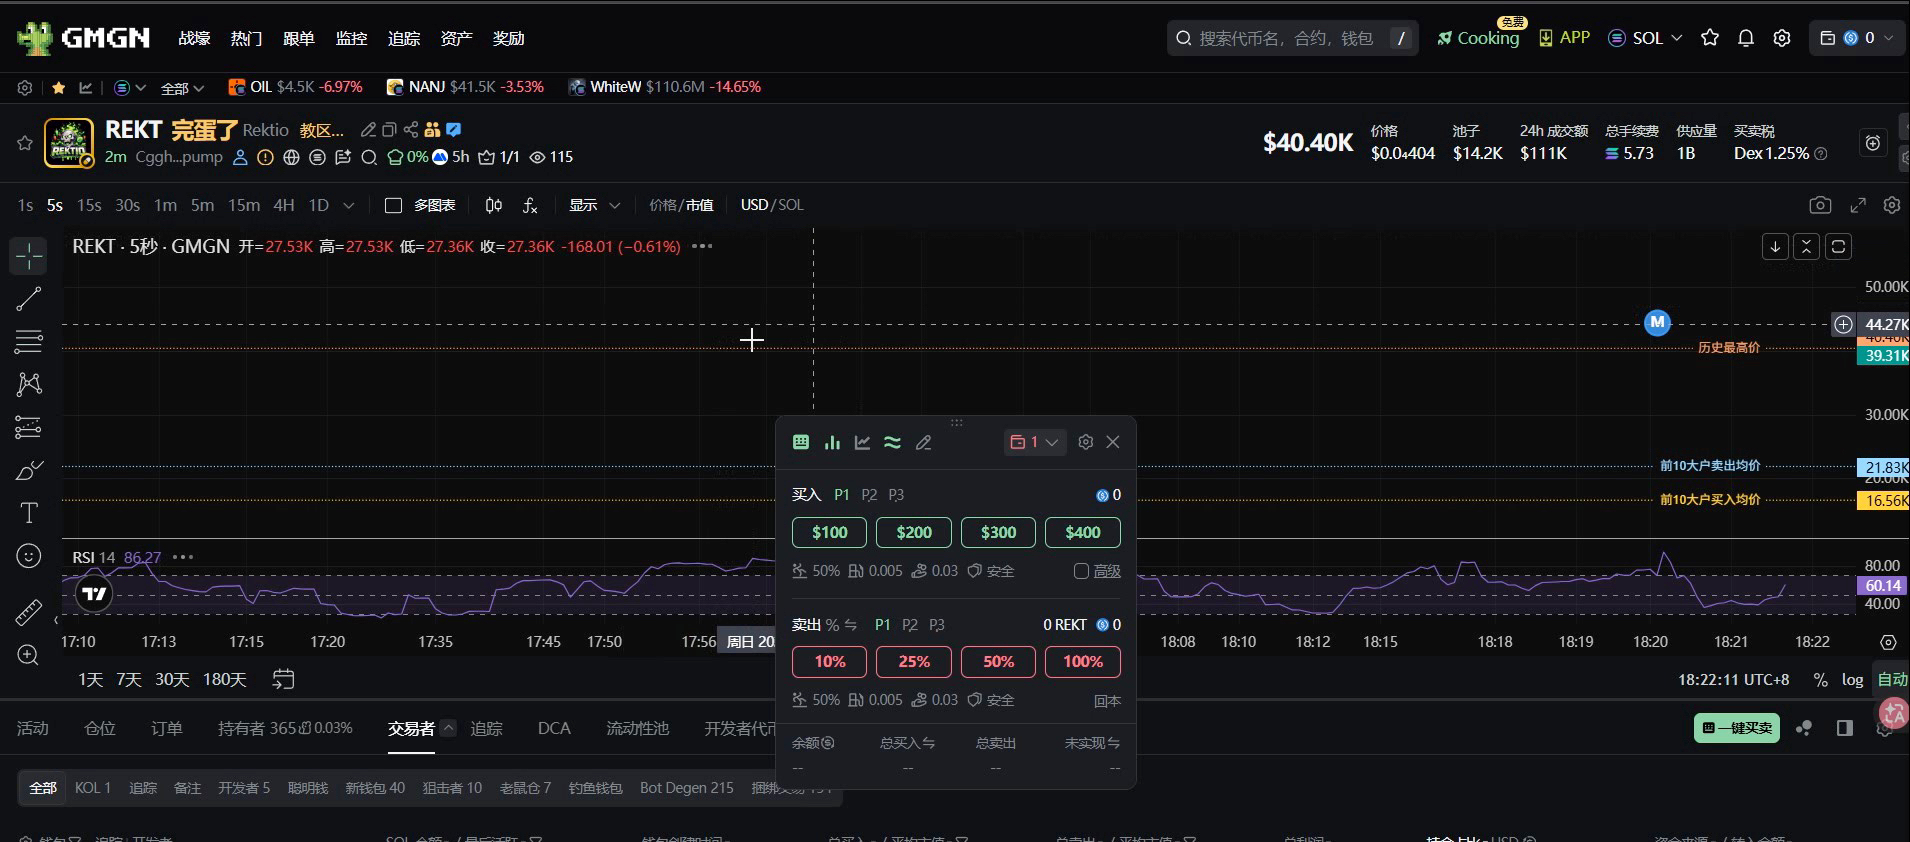Add a price alert with alarm icon
This screenshot has height=842, width=1910.
pyautogui.click(x=1873, y=143)
